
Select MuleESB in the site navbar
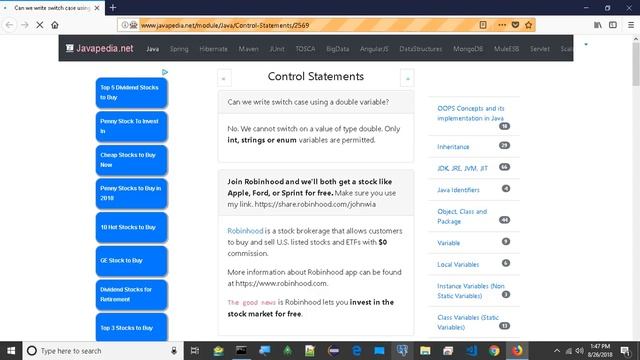(x=506, y=49)
